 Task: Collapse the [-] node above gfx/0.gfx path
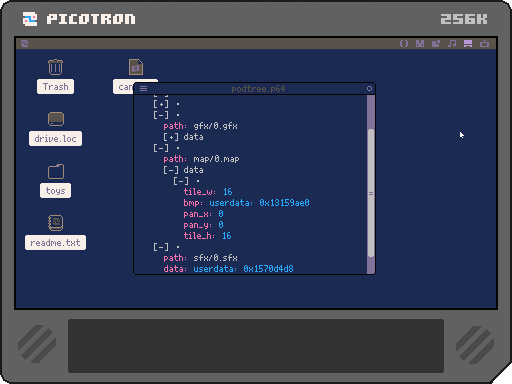coord(161,115)
